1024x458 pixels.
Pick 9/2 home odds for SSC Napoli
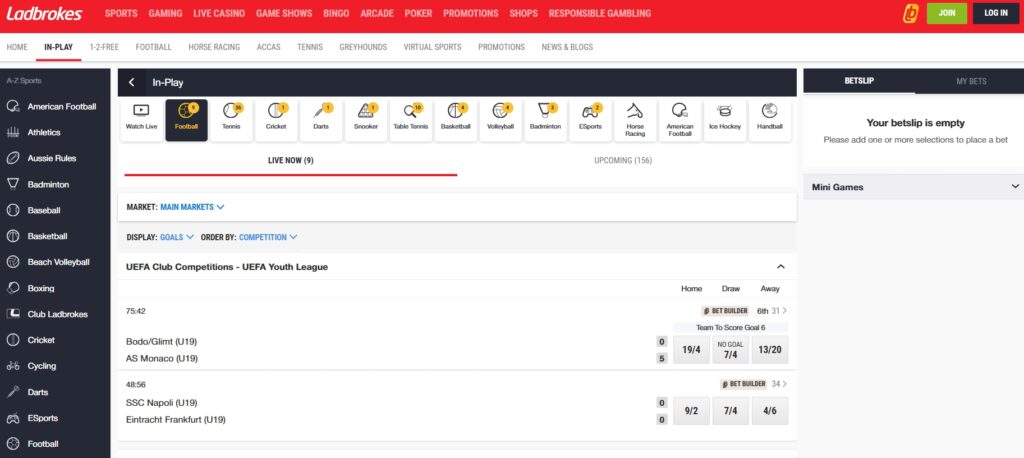[691, 411]
